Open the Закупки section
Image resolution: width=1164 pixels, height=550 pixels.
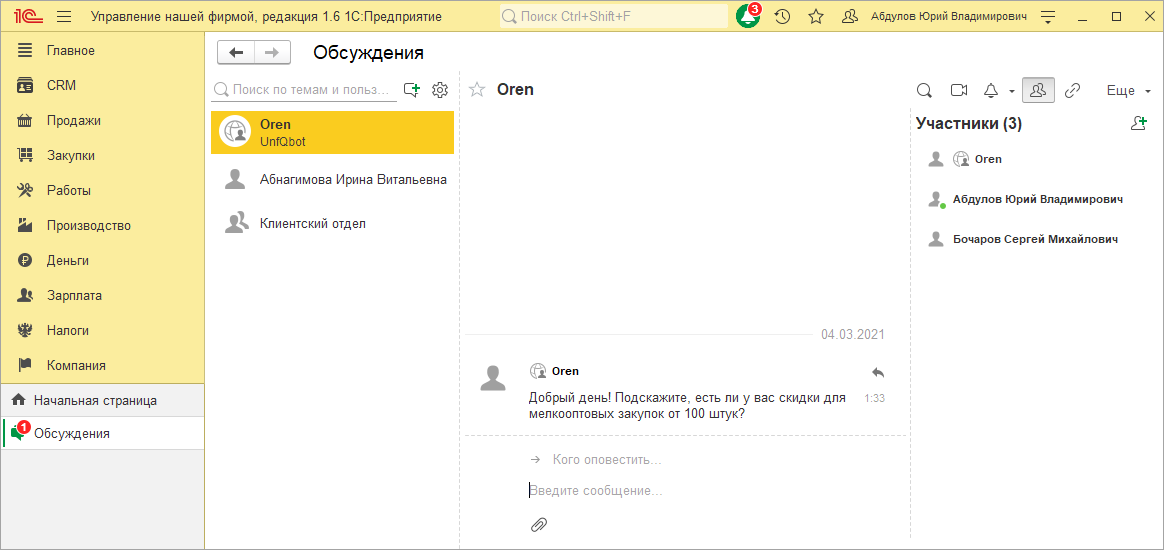tap(103, 156)
